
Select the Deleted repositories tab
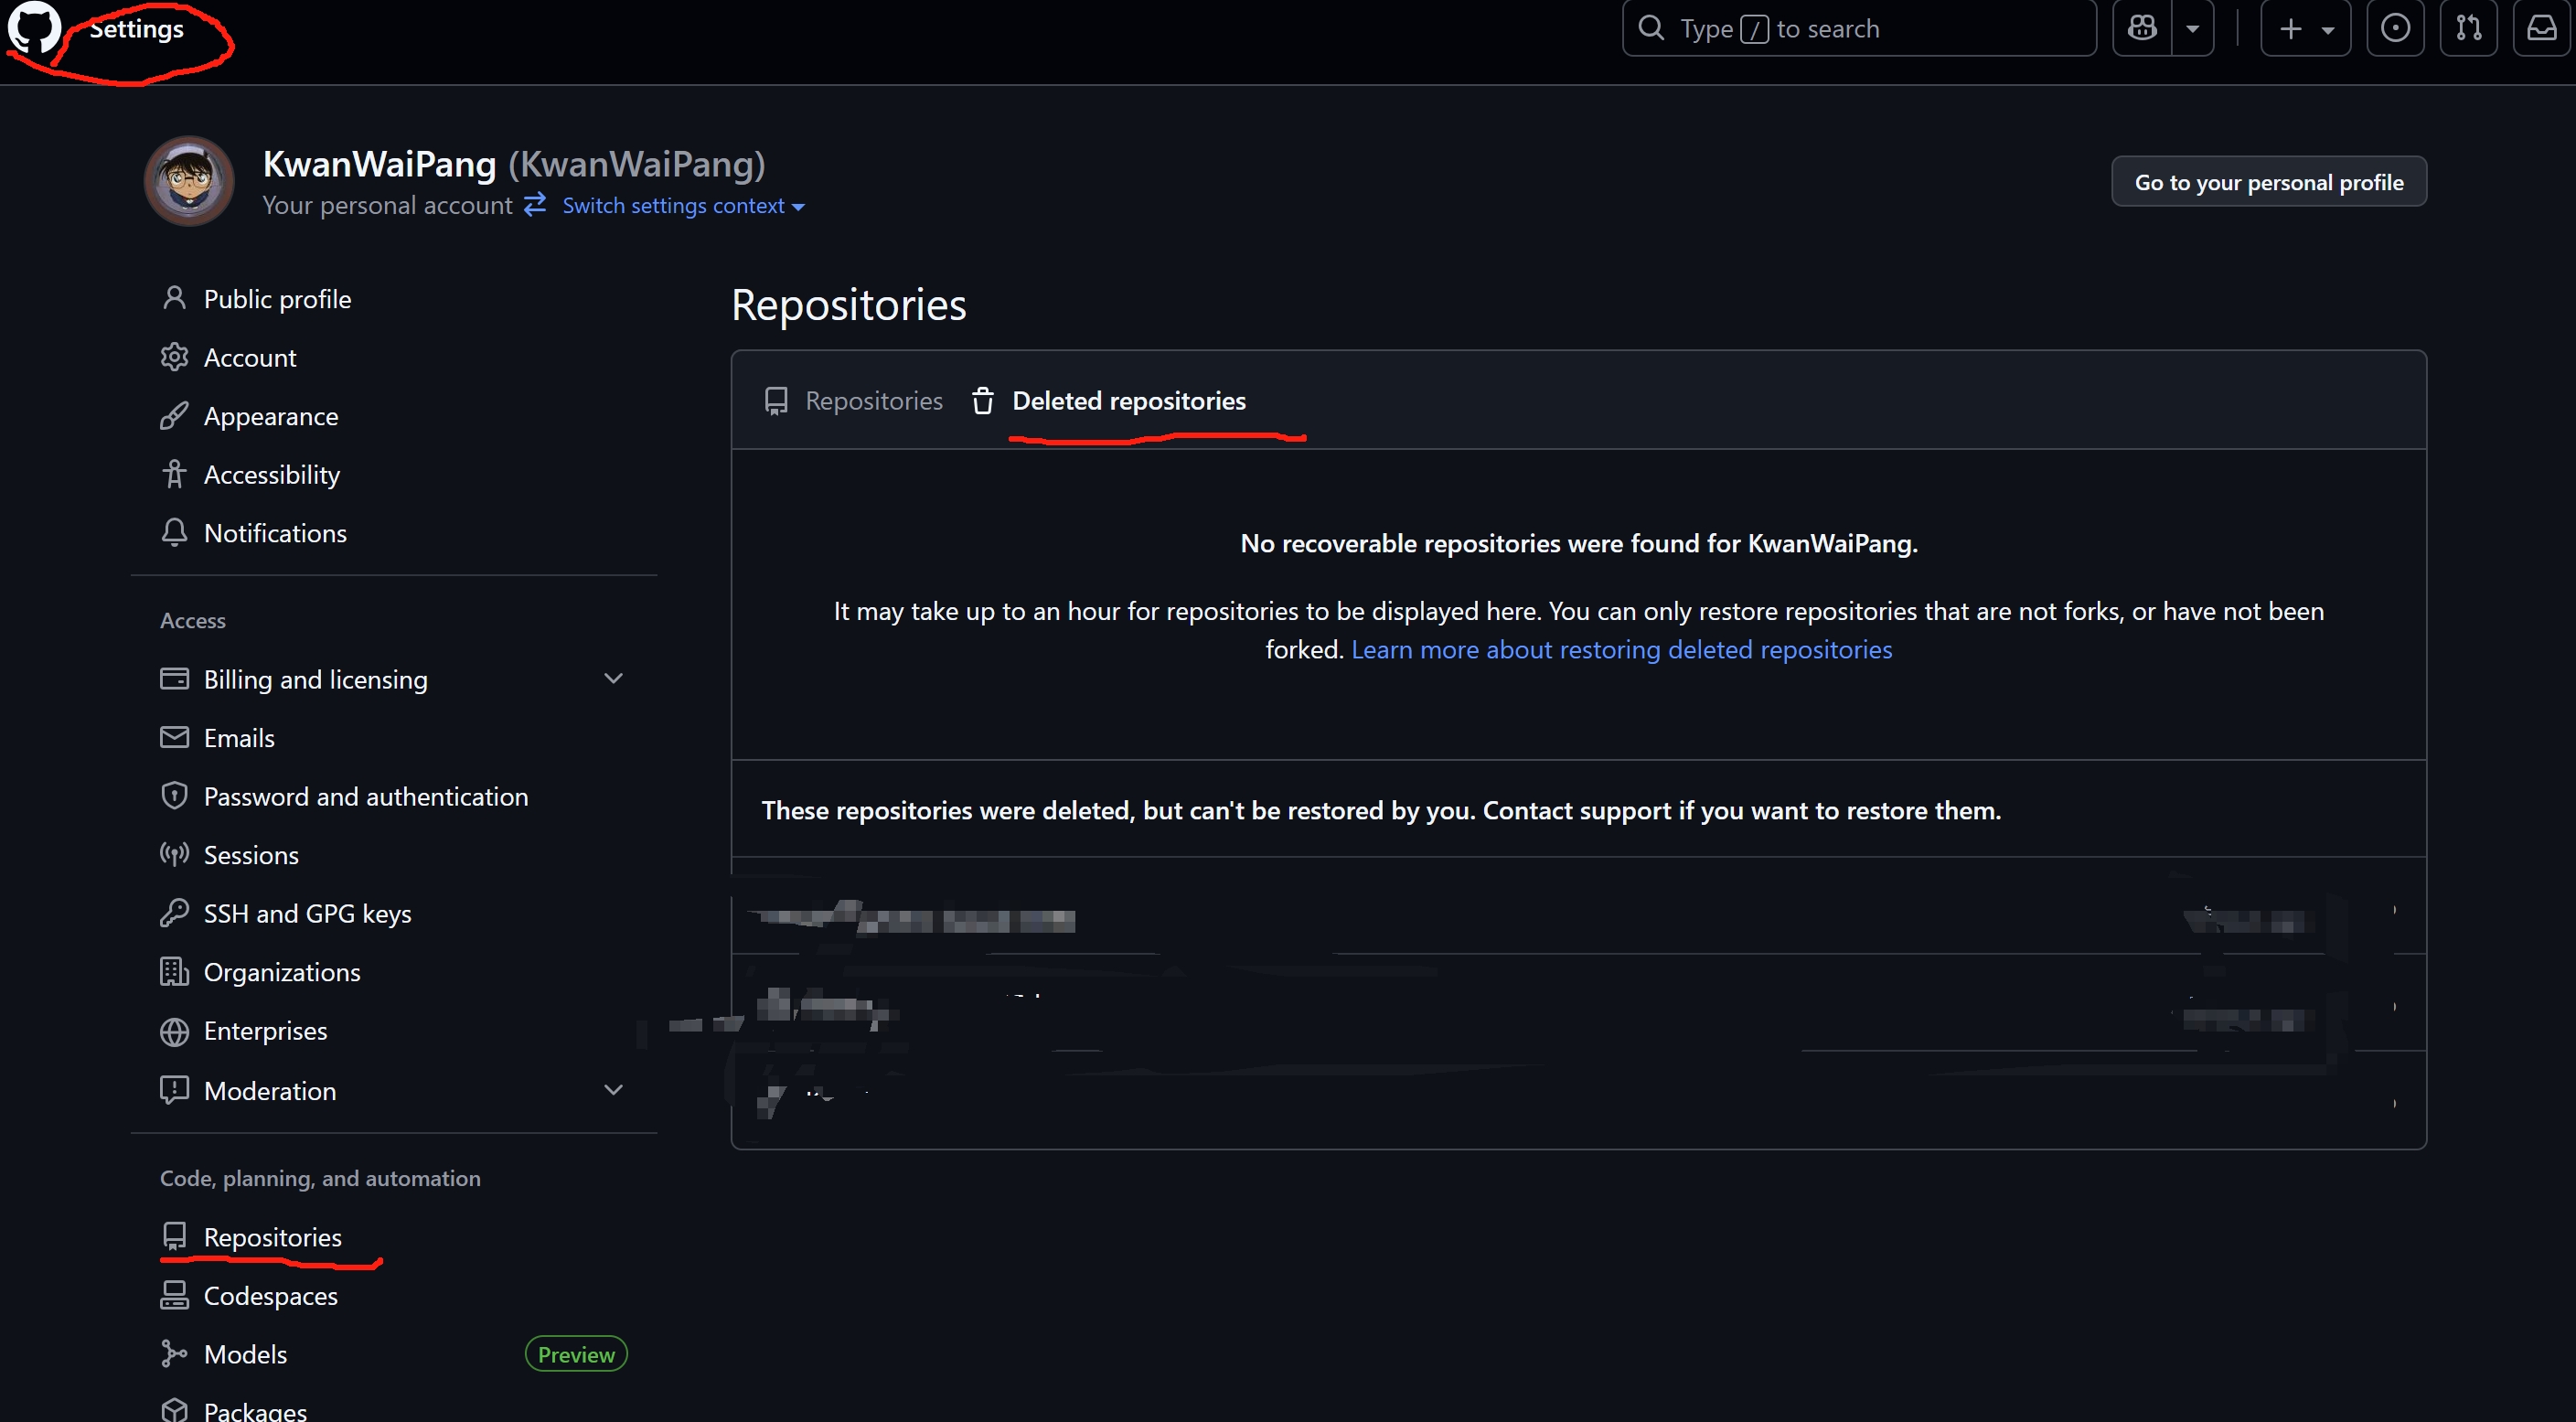point(1128,401)
